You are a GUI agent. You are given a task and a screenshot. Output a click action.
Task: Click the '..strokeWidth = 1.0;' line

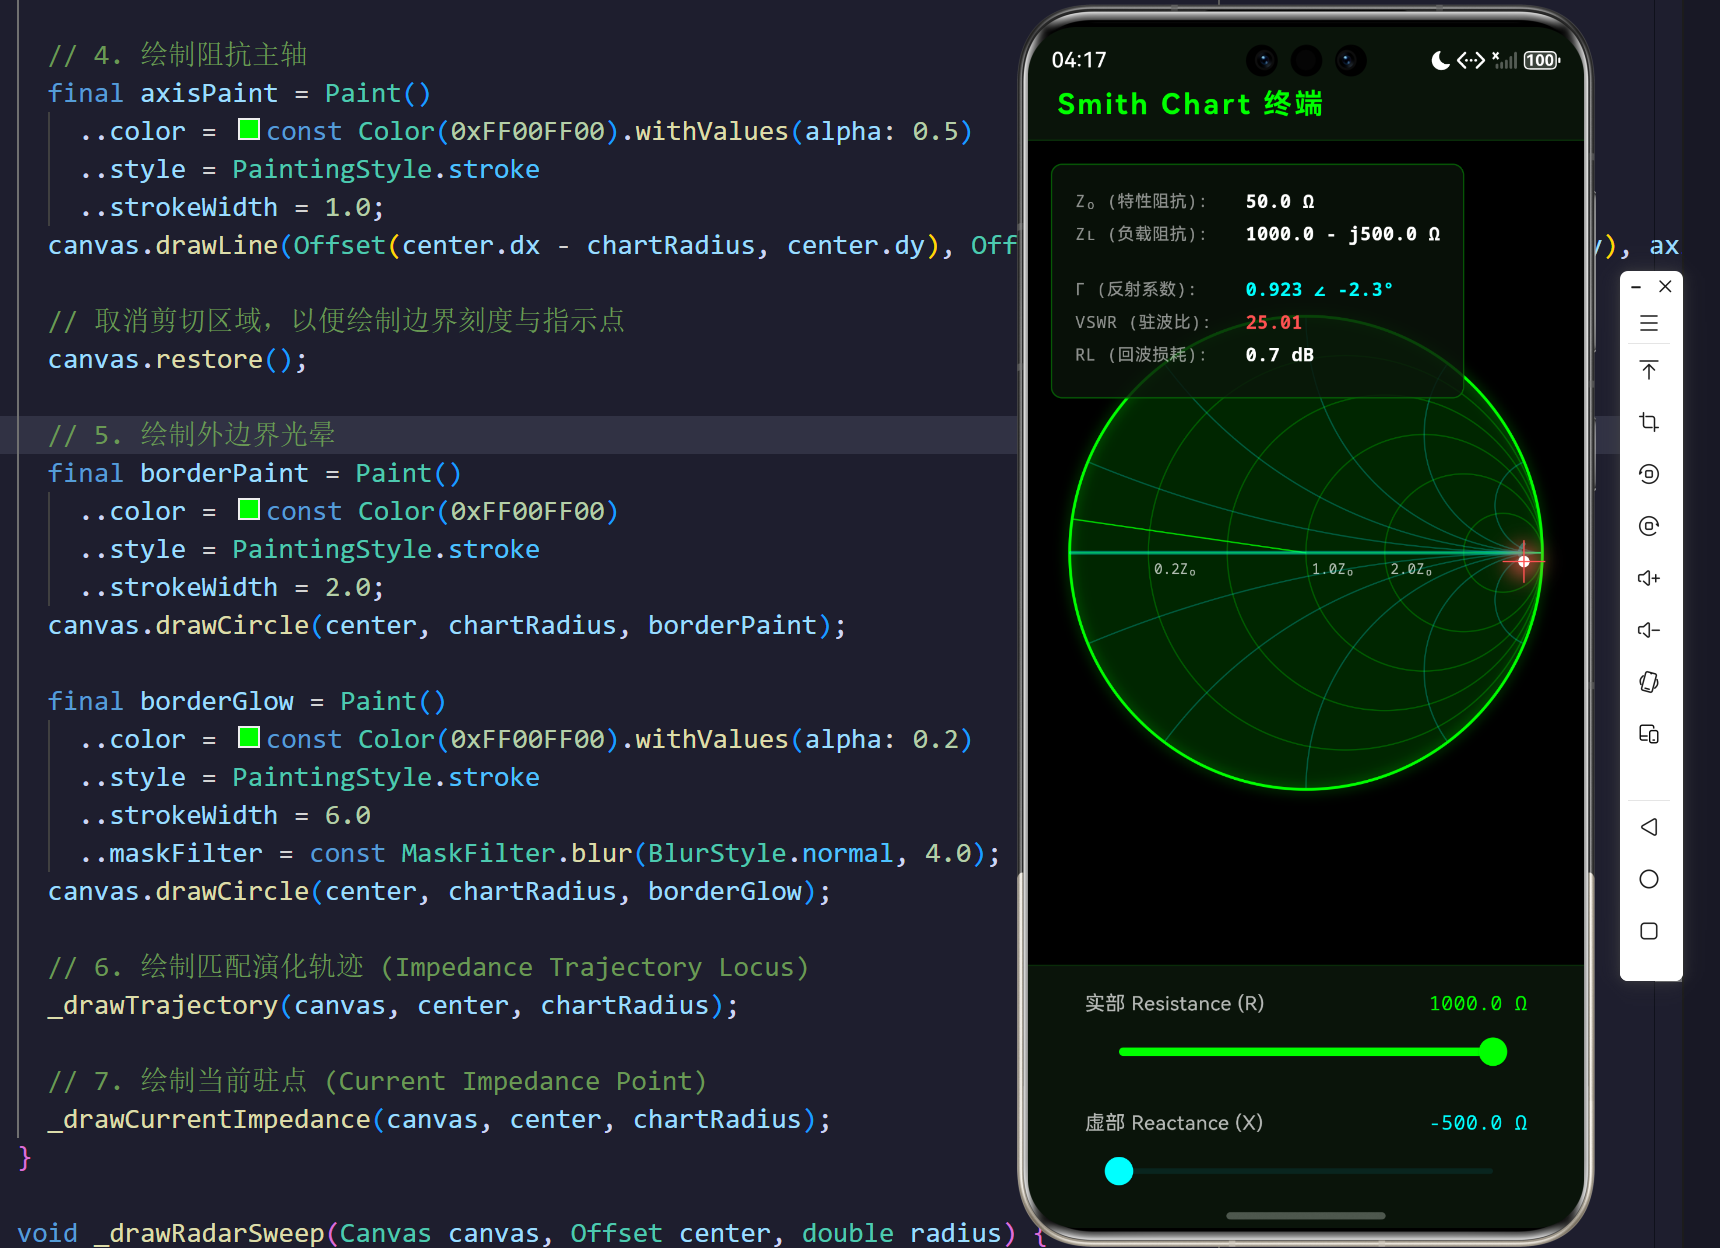point(232,207)
